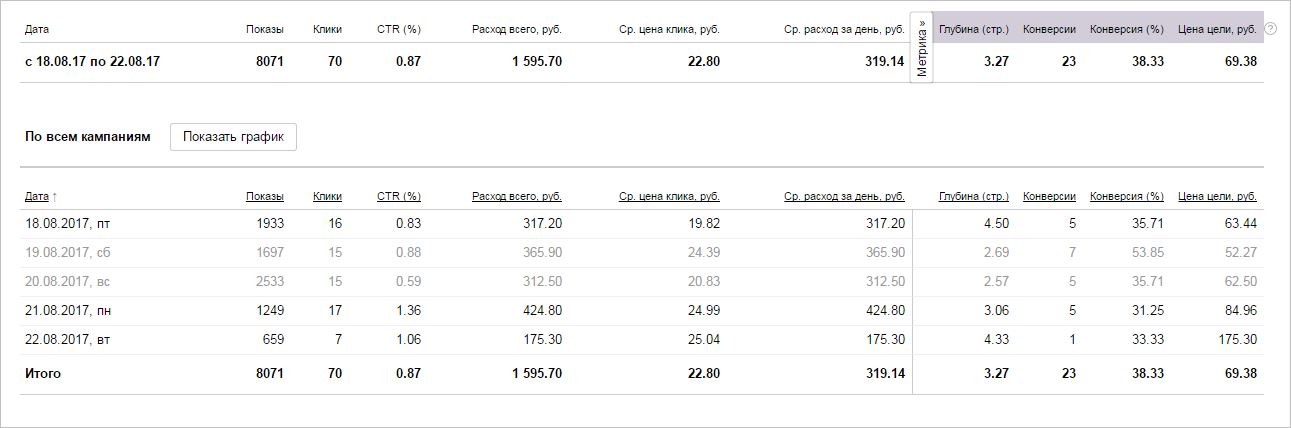Viewport: 1291px width, 428px height.
Task: Collapse the Метрика side tab
Action: tap(921, 48)
